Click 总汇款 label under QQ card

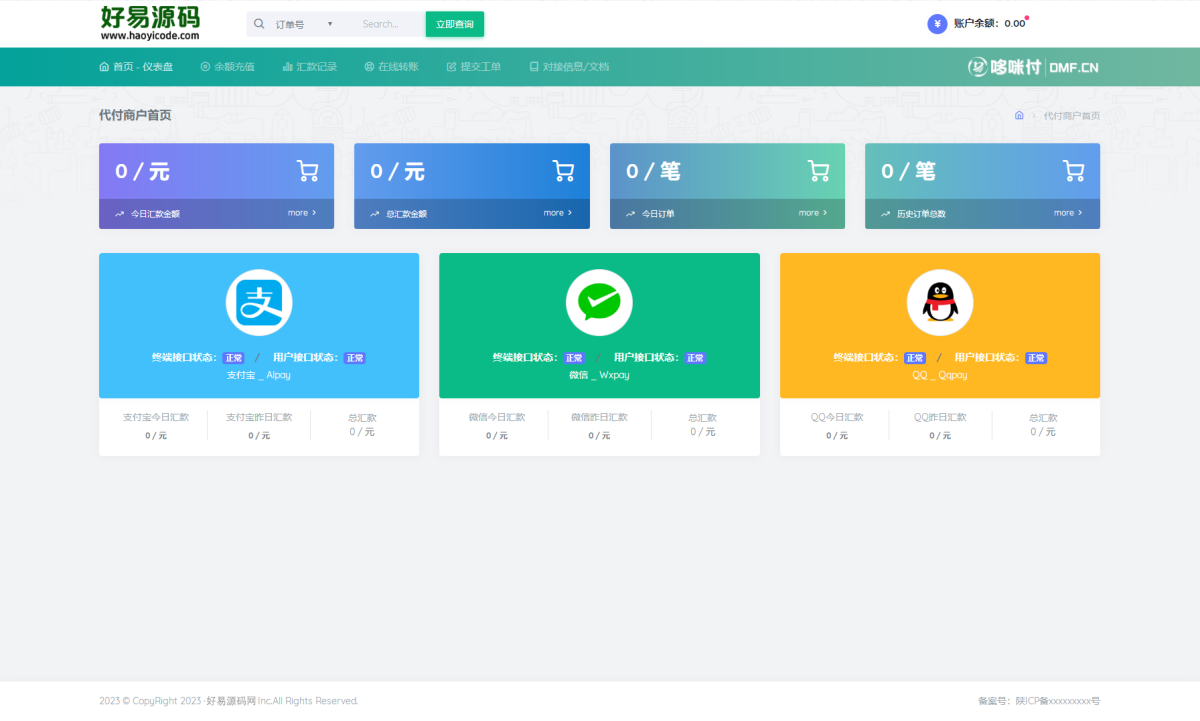point(1043,418)
